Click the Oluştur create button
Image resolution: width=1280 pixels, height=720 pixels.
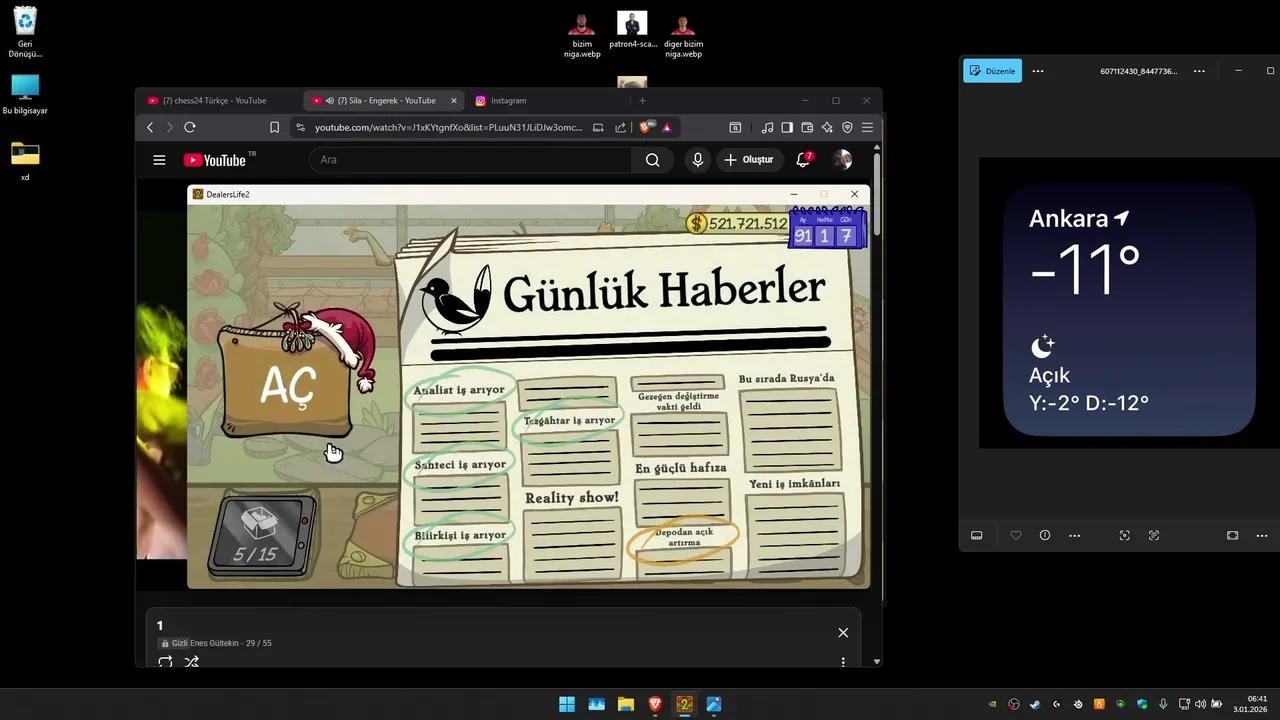pos(750,160)
